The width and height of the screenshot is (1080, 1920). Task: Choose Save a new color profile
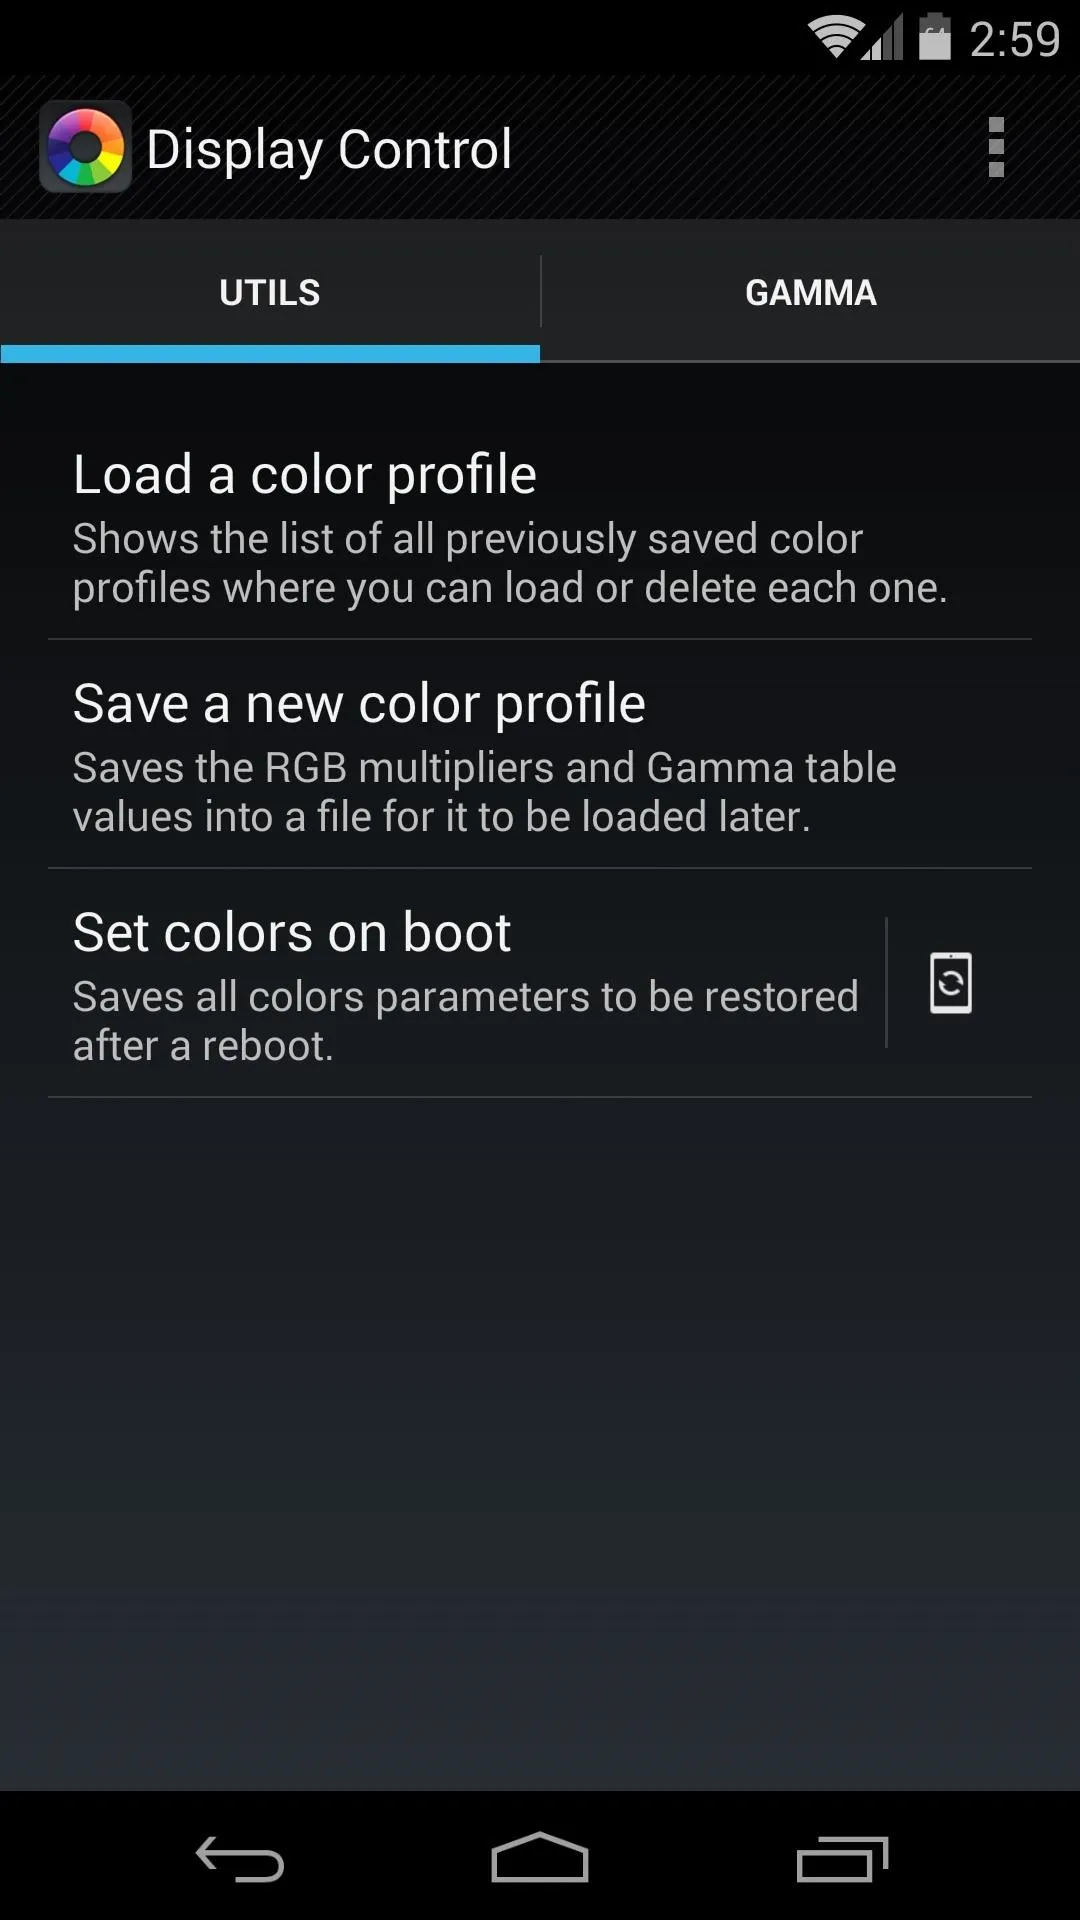[540, 755]
